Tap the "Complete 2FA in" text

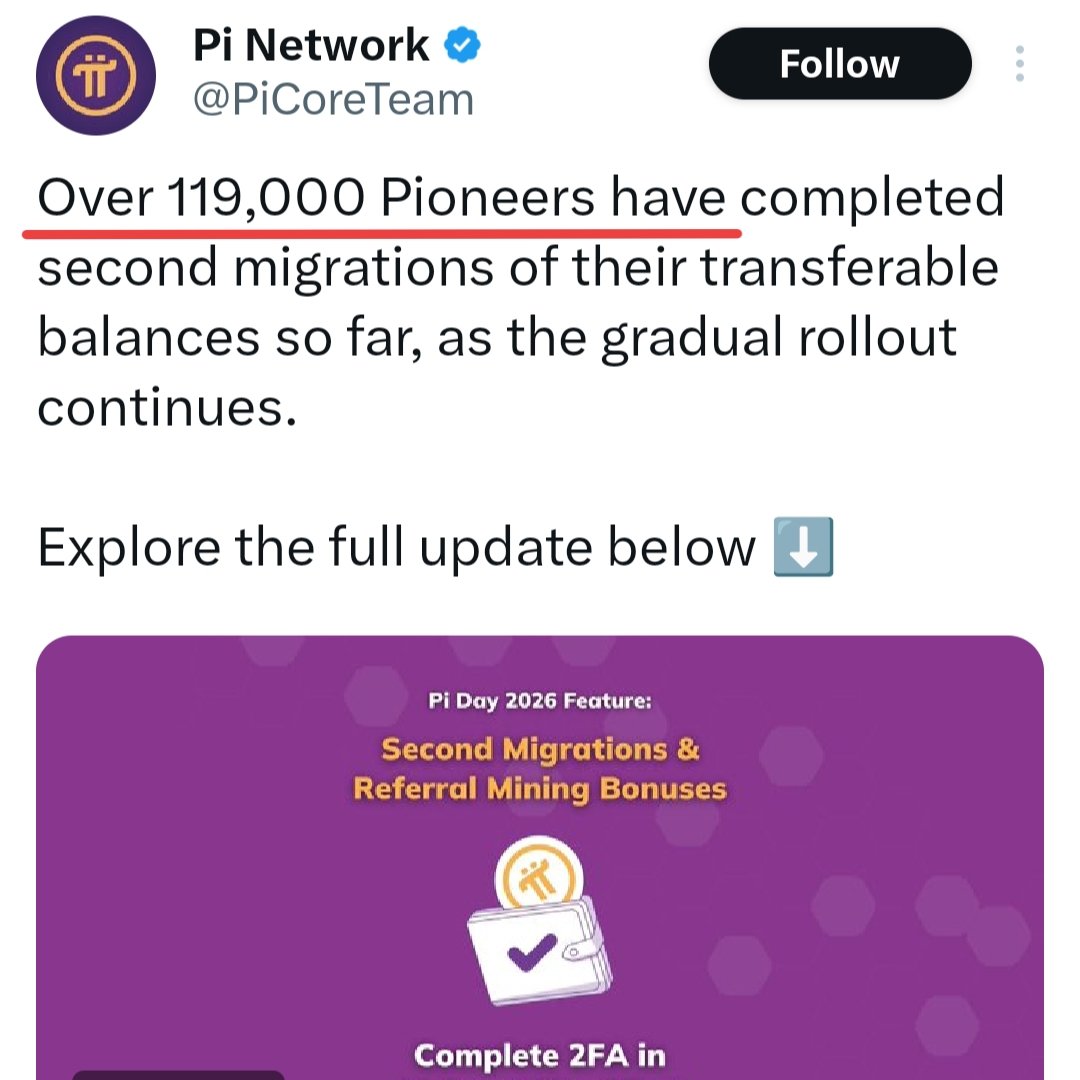click(x=540, y=1056)
